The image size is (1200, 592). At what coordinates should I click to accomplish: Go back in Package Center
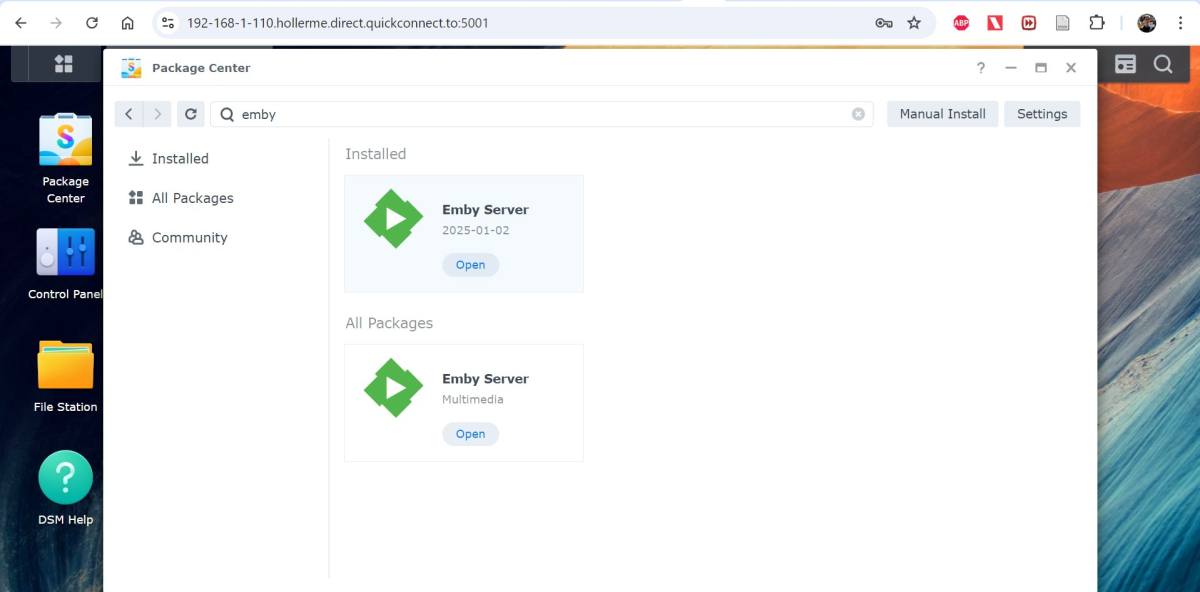coord(129,114)
